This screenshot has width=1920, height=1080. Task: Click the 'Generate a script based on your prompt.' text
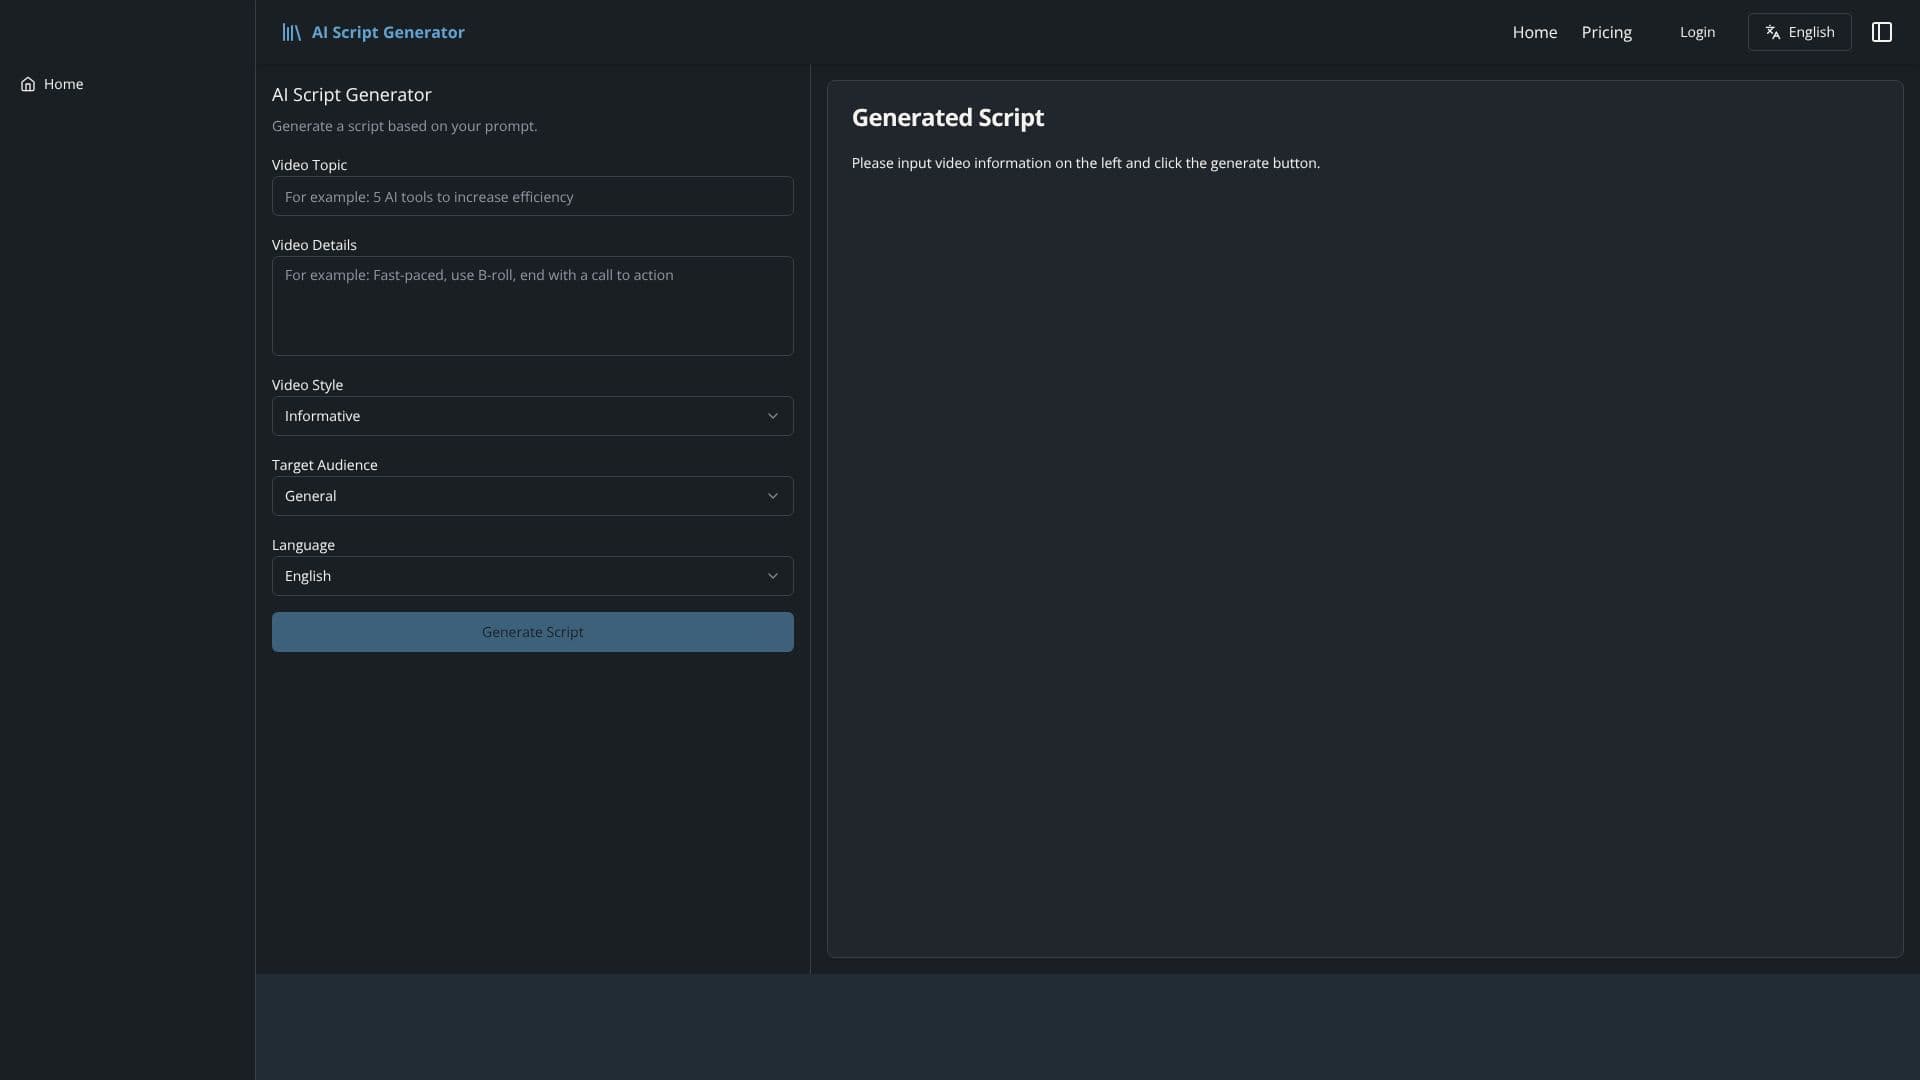click(x=404, y=126)
